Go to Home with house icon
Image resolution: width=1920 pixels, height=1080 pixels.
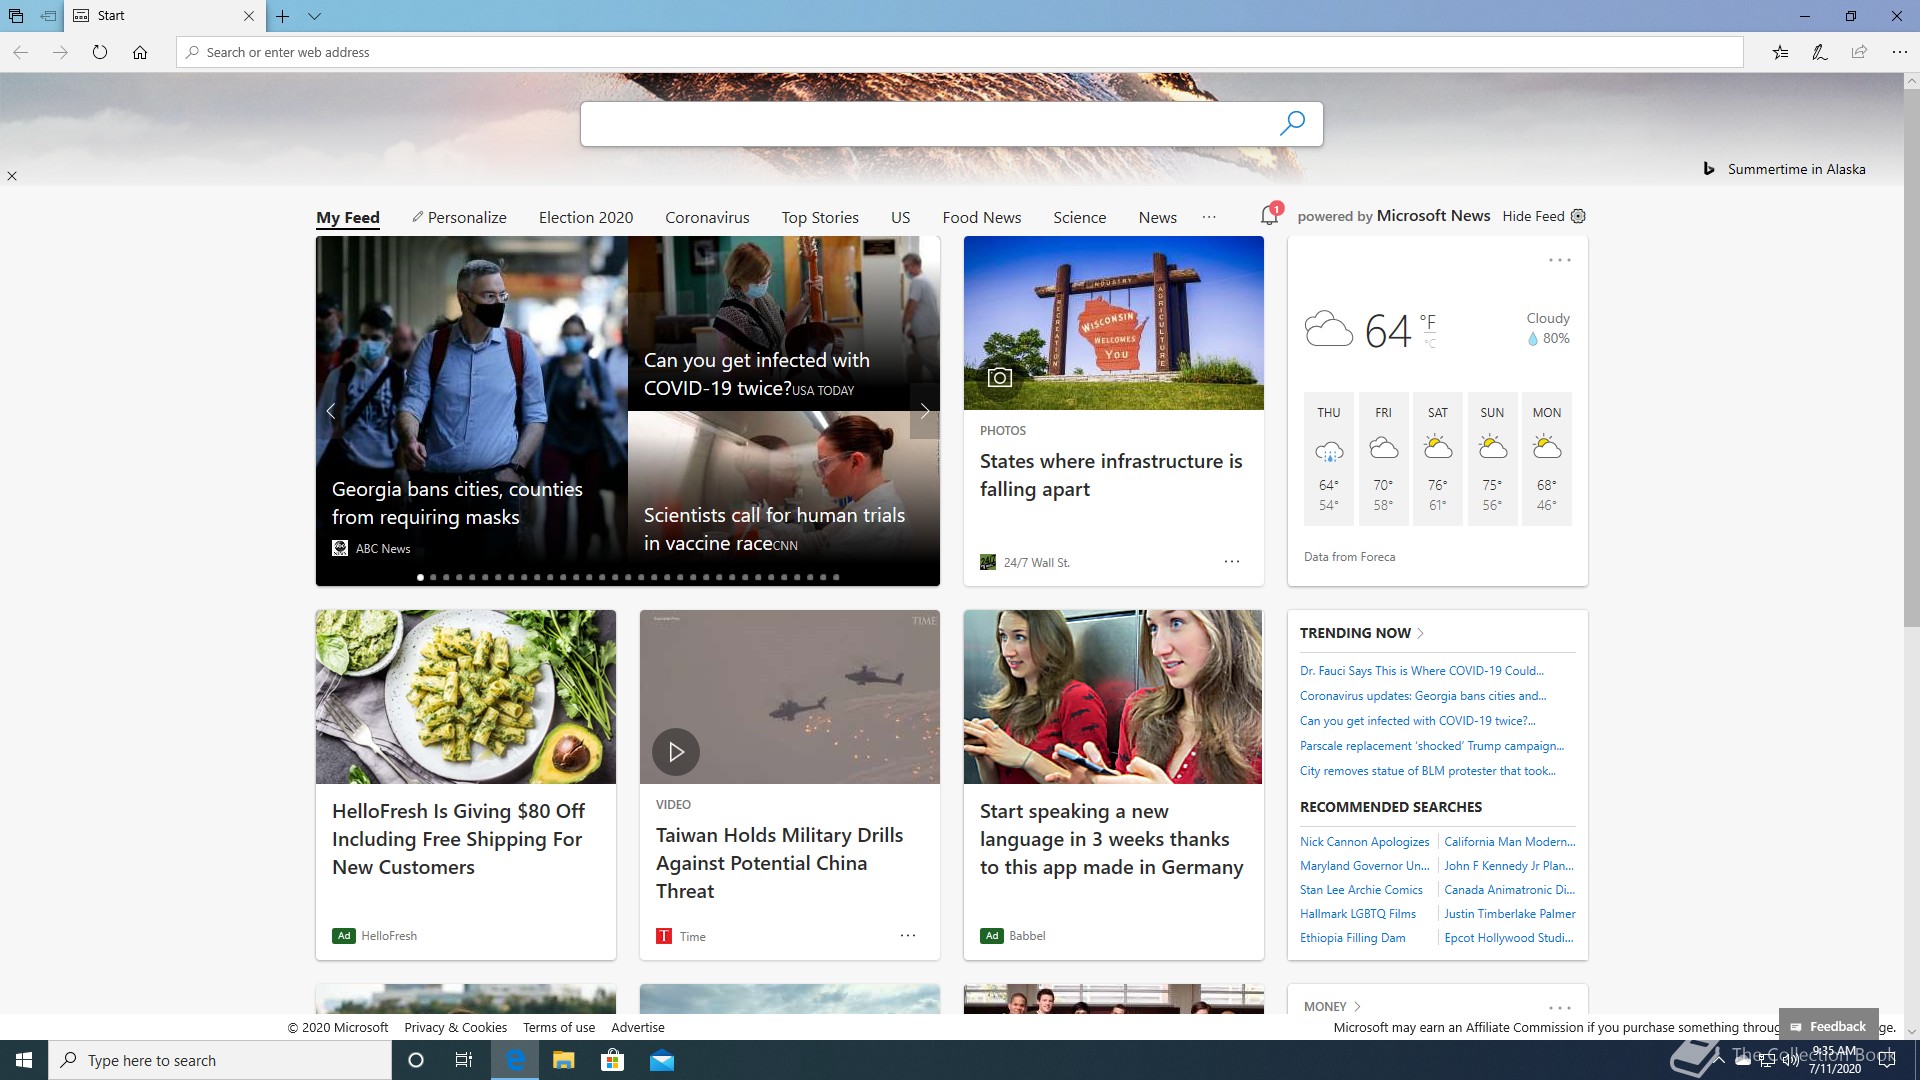140,52
